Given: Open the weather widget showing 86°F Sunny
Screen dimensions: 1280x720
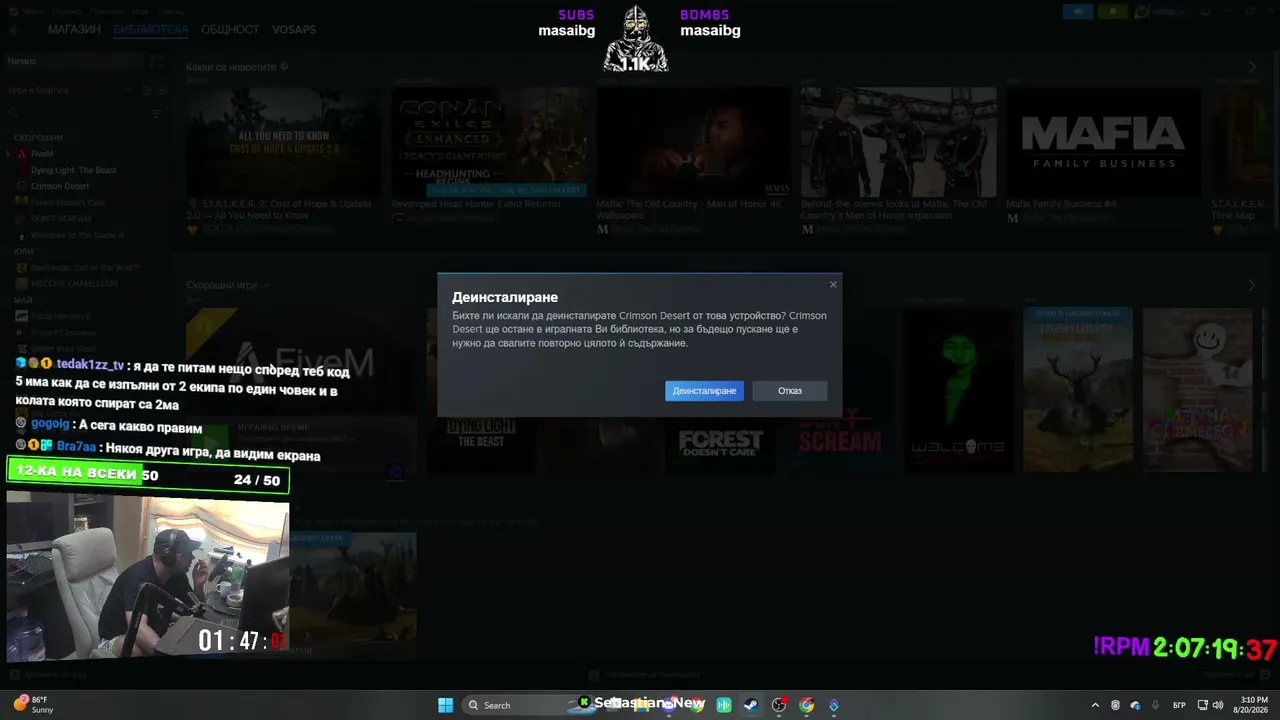Looking at the screenshot, I should pos(33,705).
